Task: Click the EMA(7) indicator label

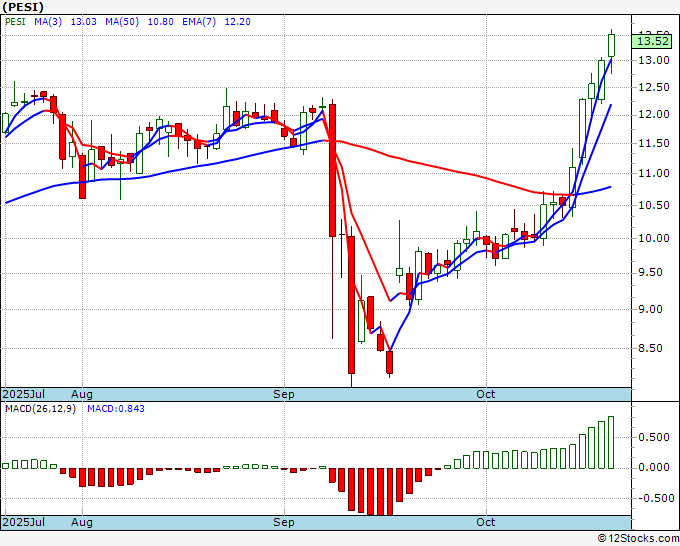Action: tap(199, 22)
